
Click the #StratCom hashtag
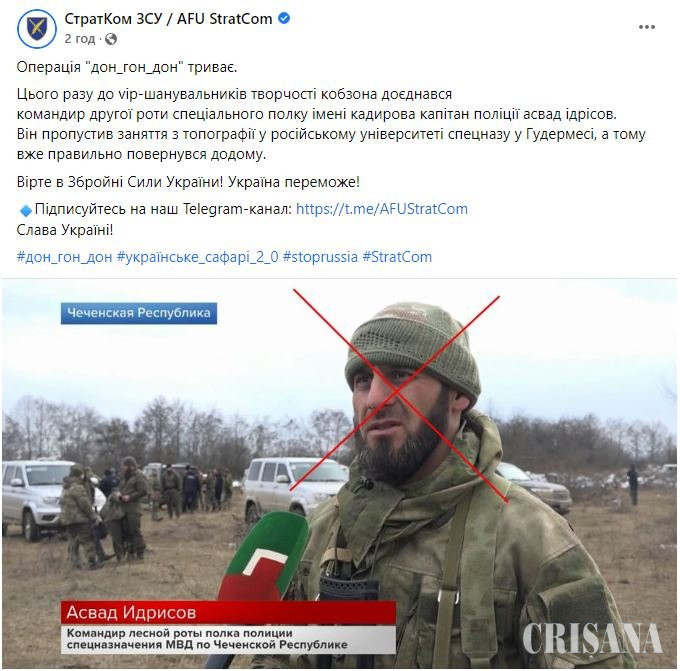[397, 257]
